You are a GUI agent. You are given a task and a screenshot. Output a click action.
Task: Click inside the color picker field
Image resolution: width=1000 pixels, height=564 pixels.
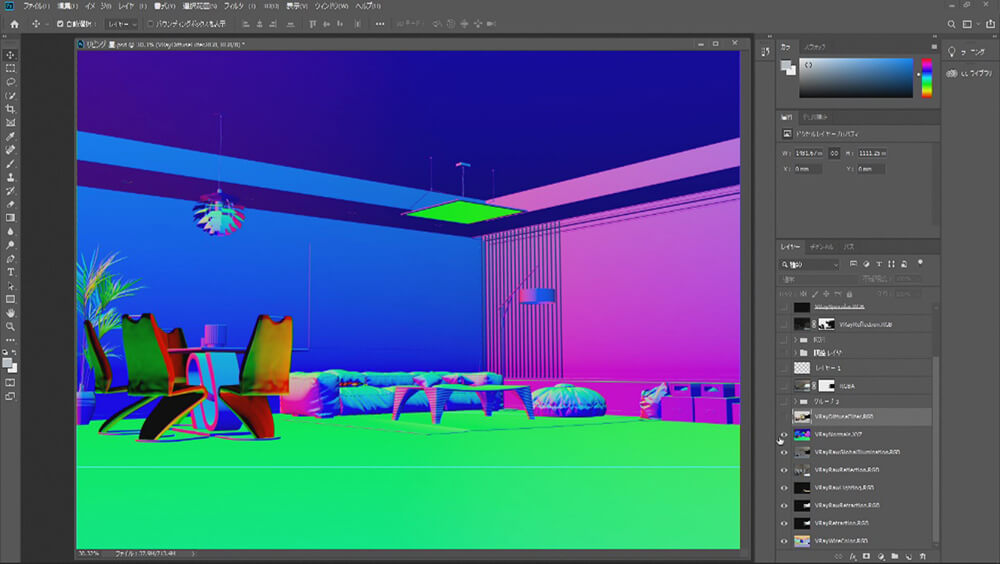pyautogui.click(x=856, y=78)
